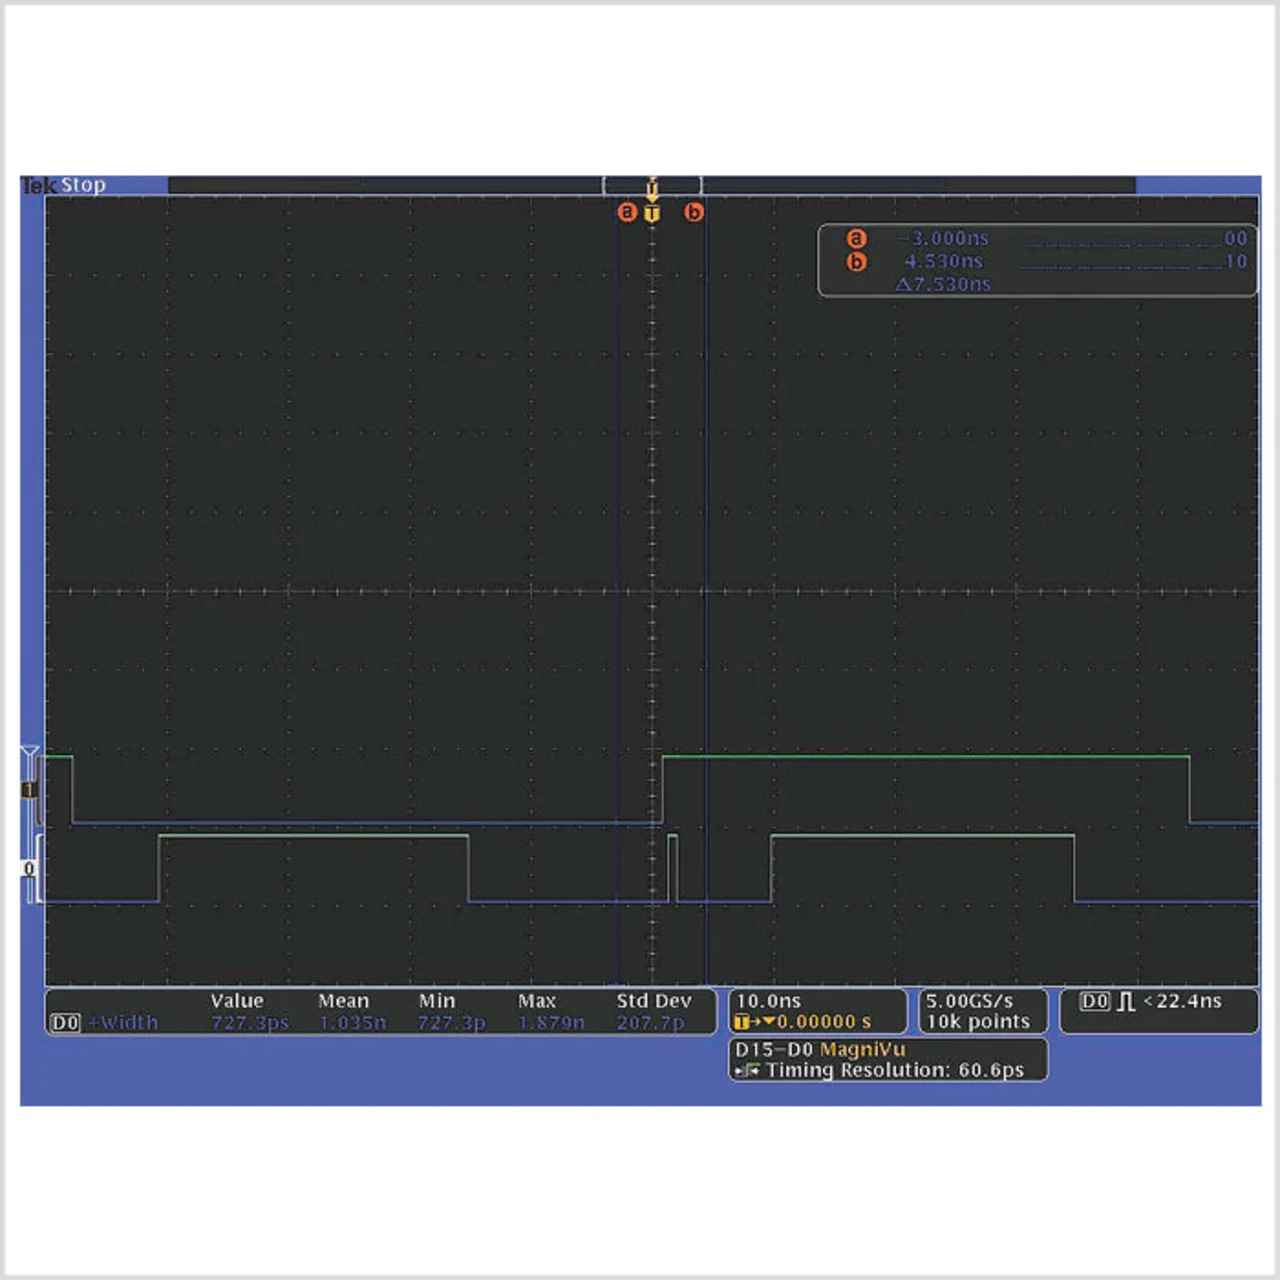Select the orange trigger position 'T' marker
This screenshot has height=1280, width=1280.
point(652,213)
